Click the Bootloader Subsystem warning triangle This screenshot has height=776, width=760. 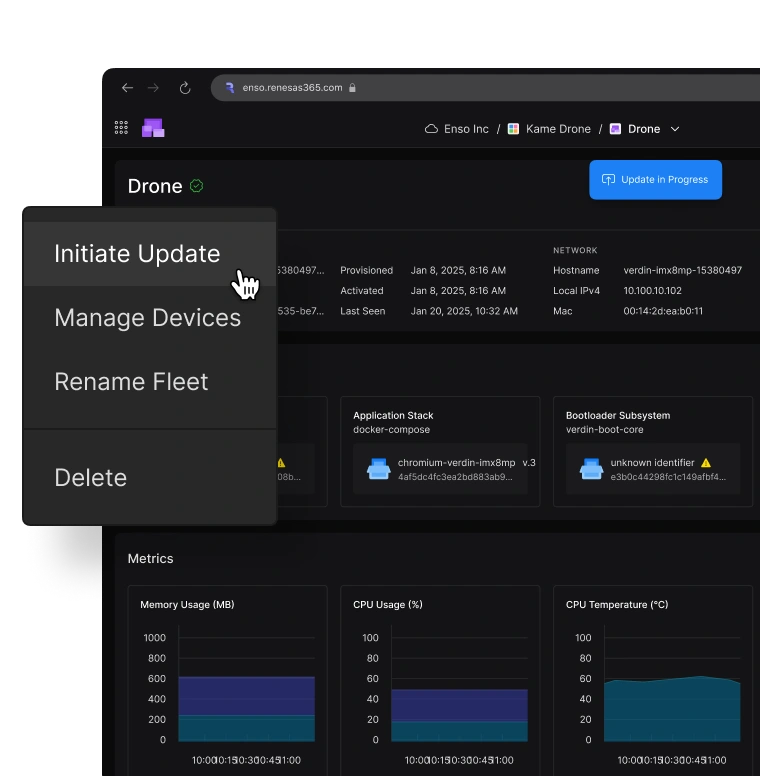706,463
